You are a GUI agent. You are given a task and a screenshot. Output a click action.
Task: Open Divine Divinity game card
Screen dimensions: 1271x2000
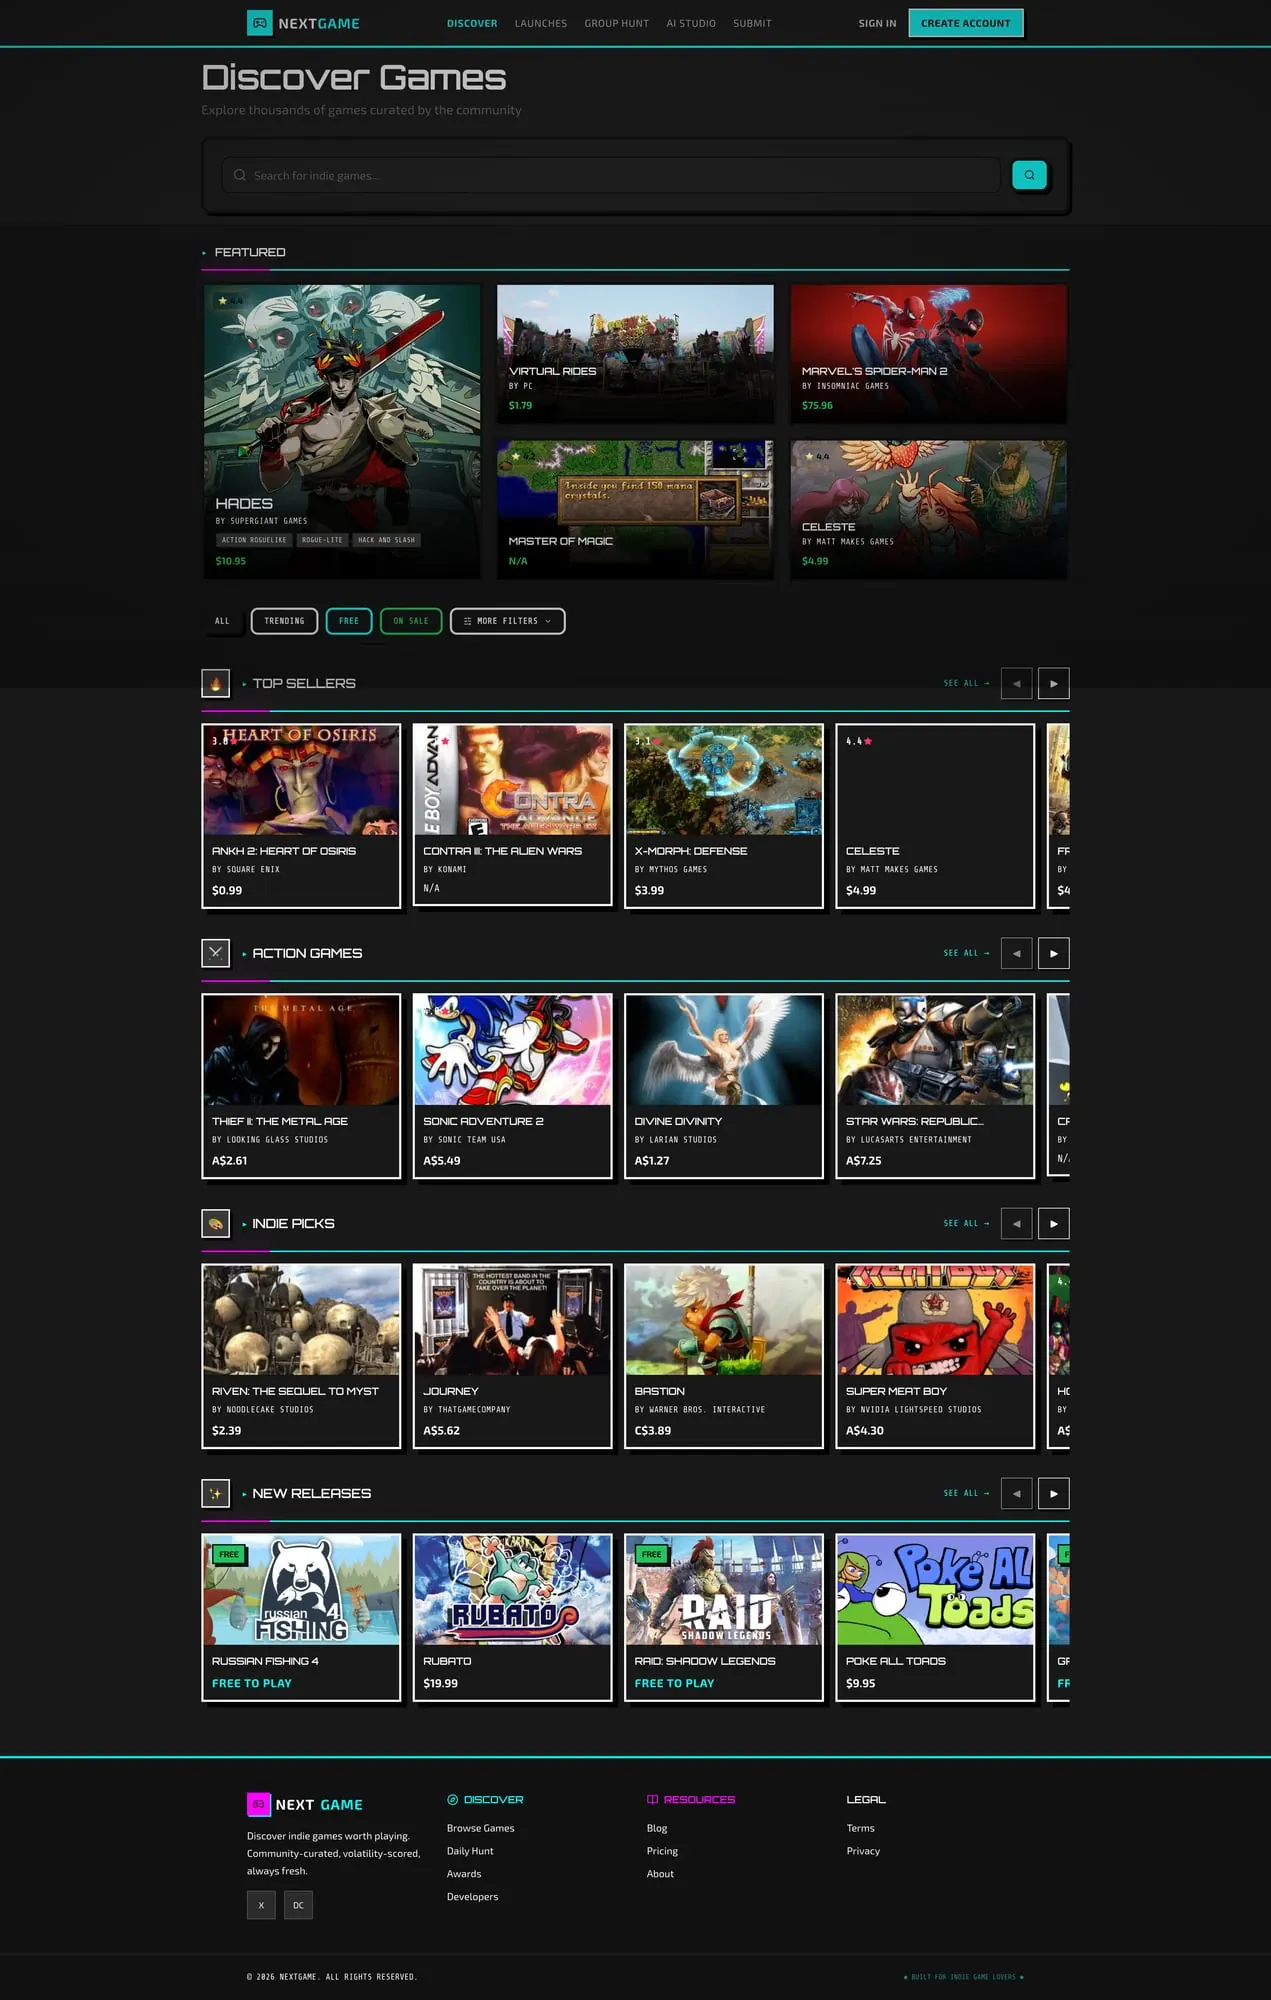click(x=724, y=1086)
